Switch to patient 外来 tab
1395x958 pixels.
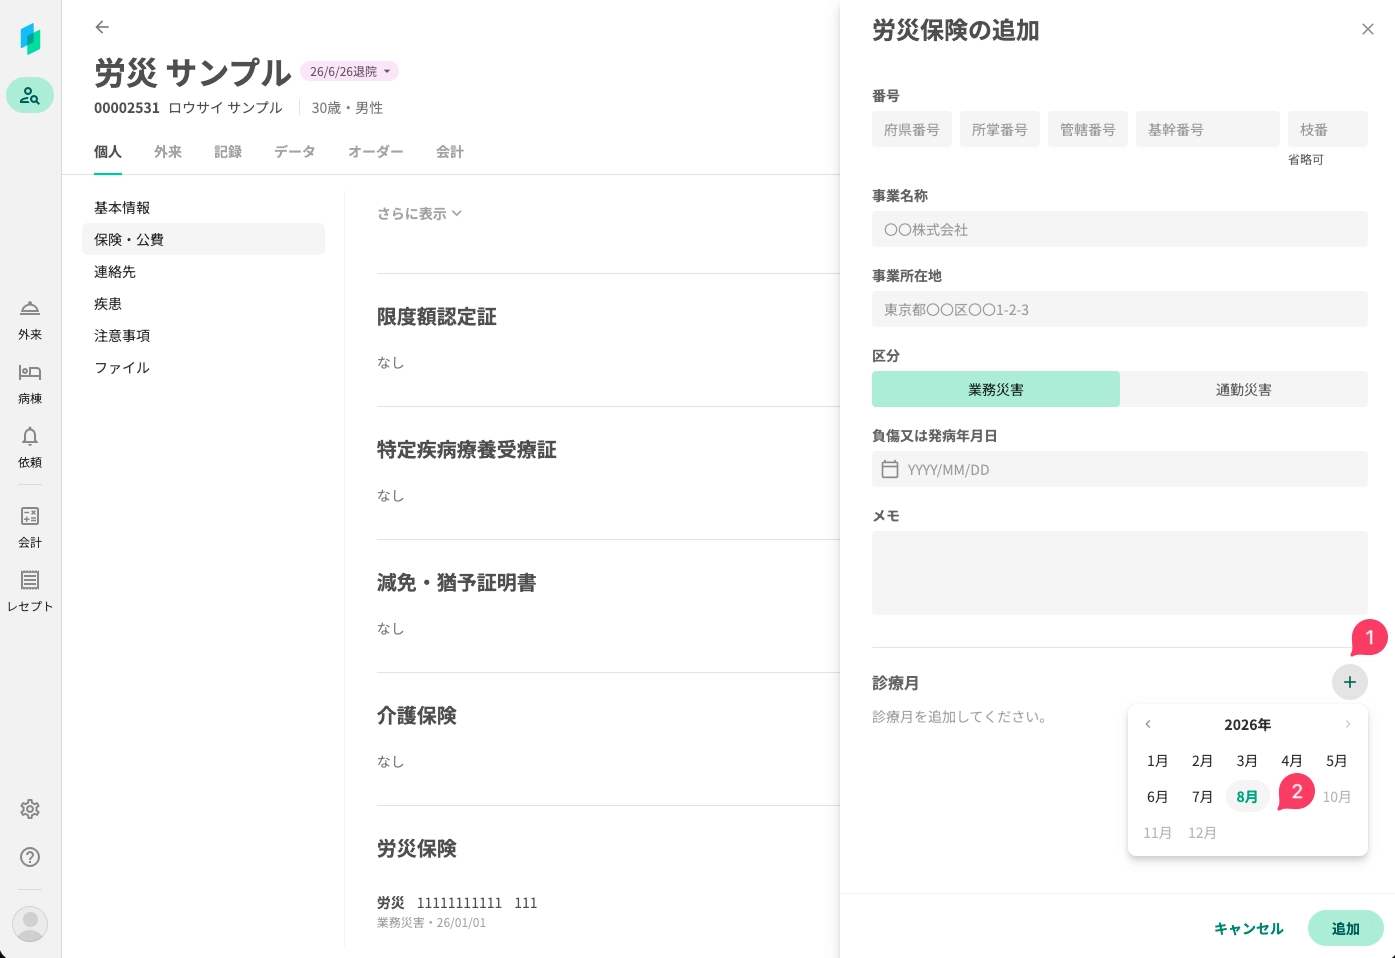pos(168,151)
